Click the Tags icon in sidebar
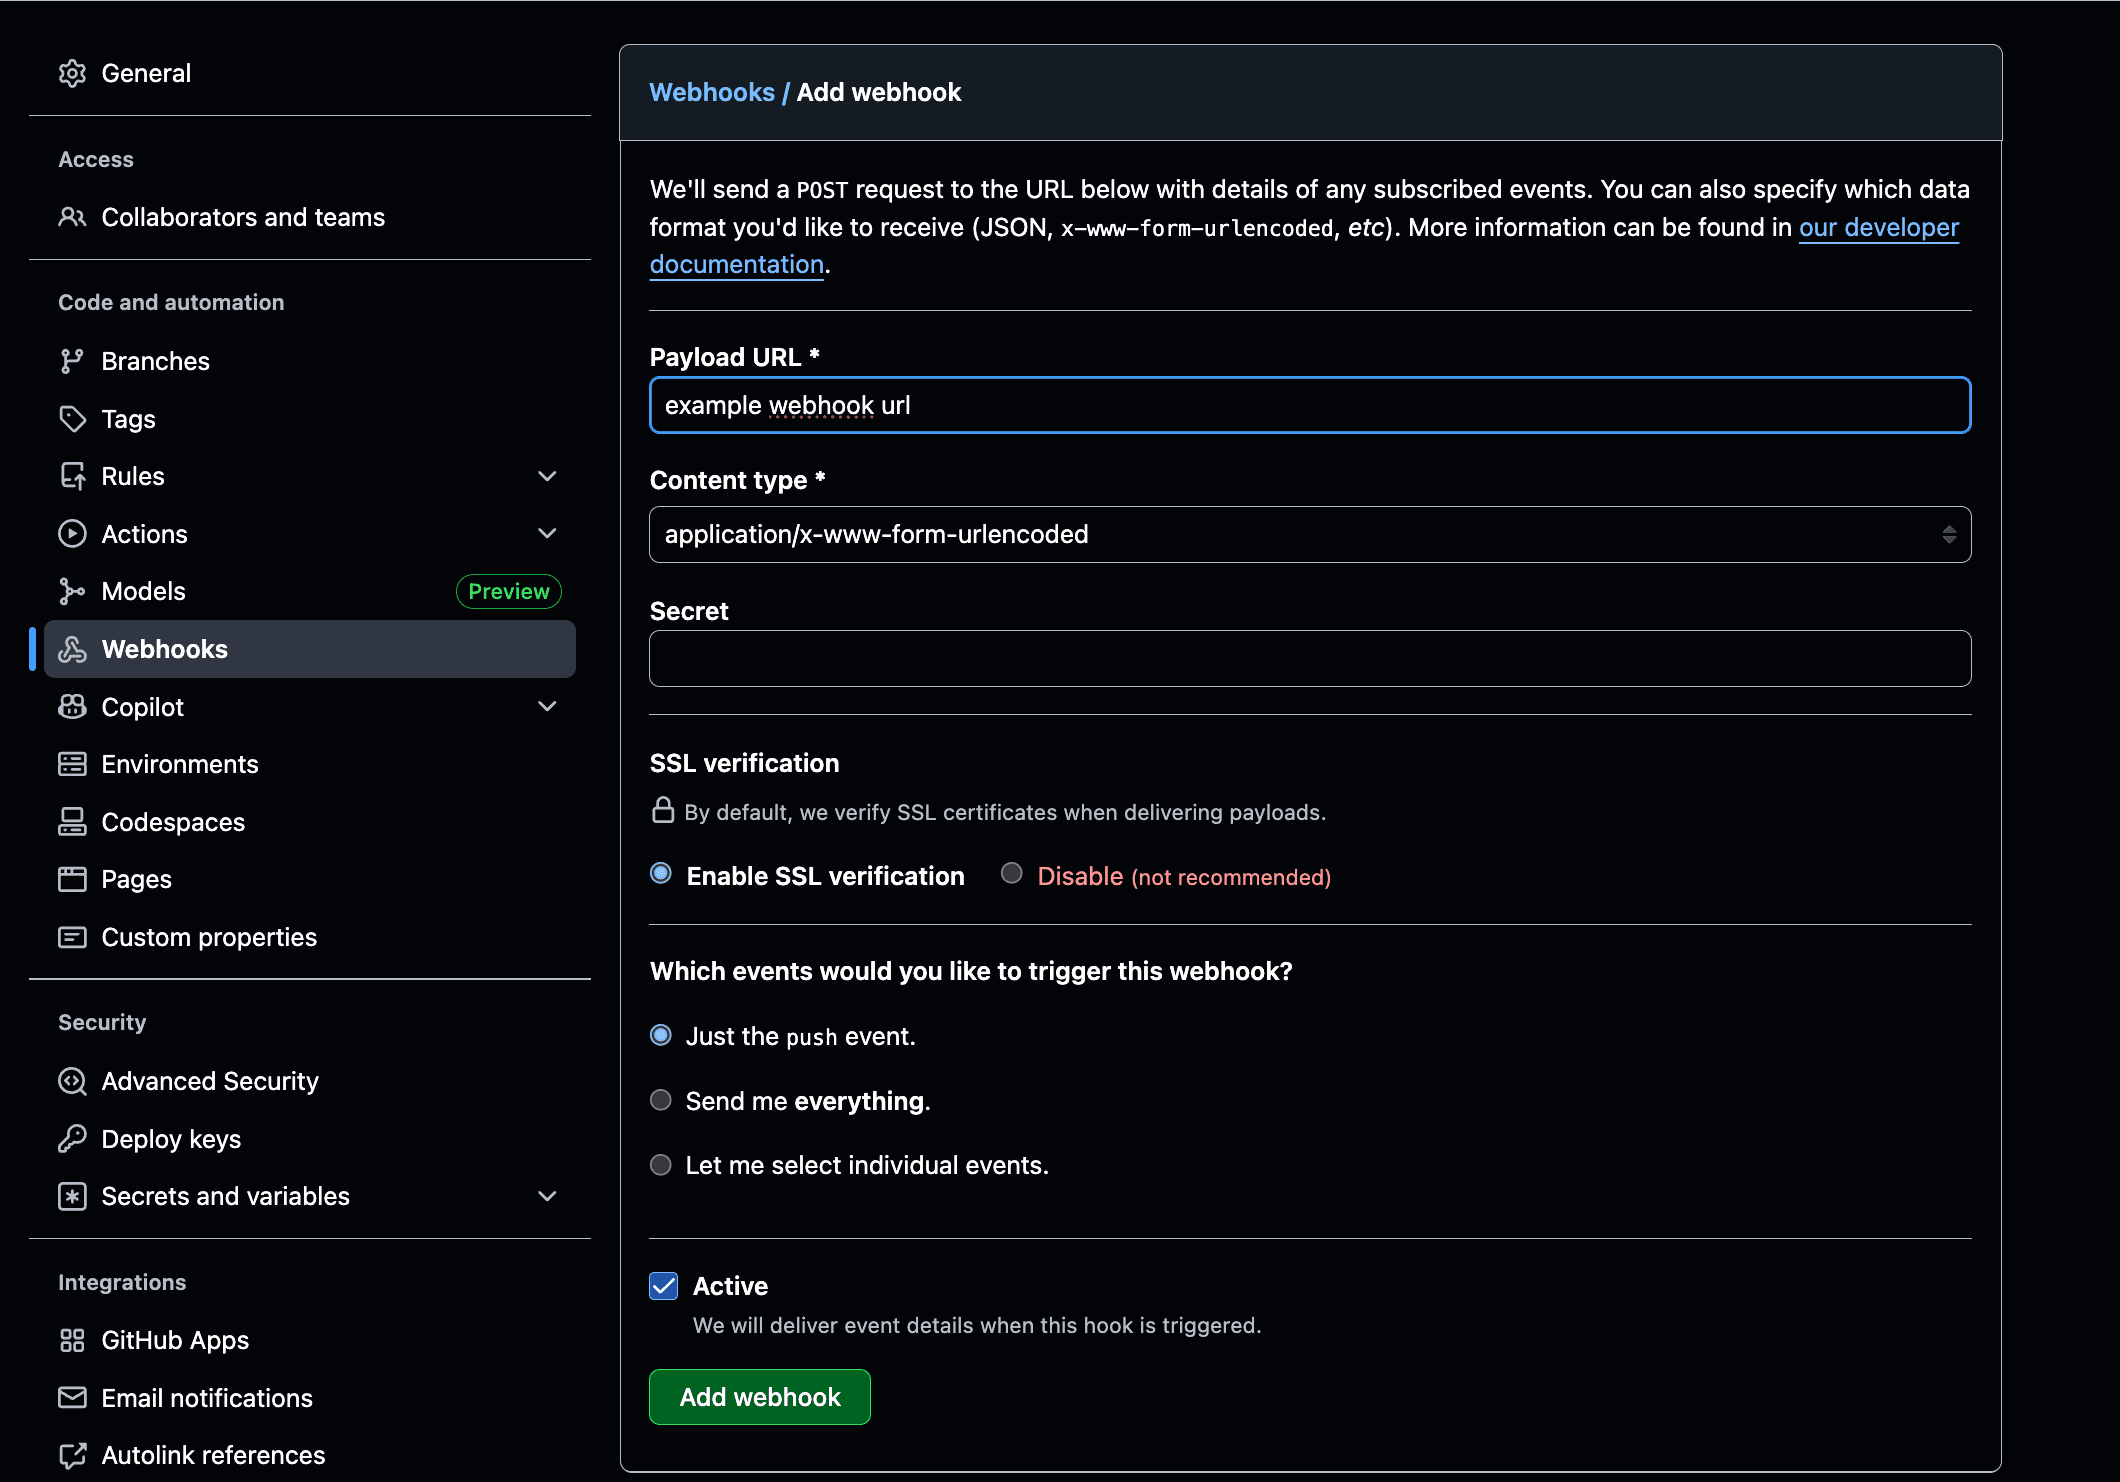2120x1482 pixels. (x=72, y=419)
